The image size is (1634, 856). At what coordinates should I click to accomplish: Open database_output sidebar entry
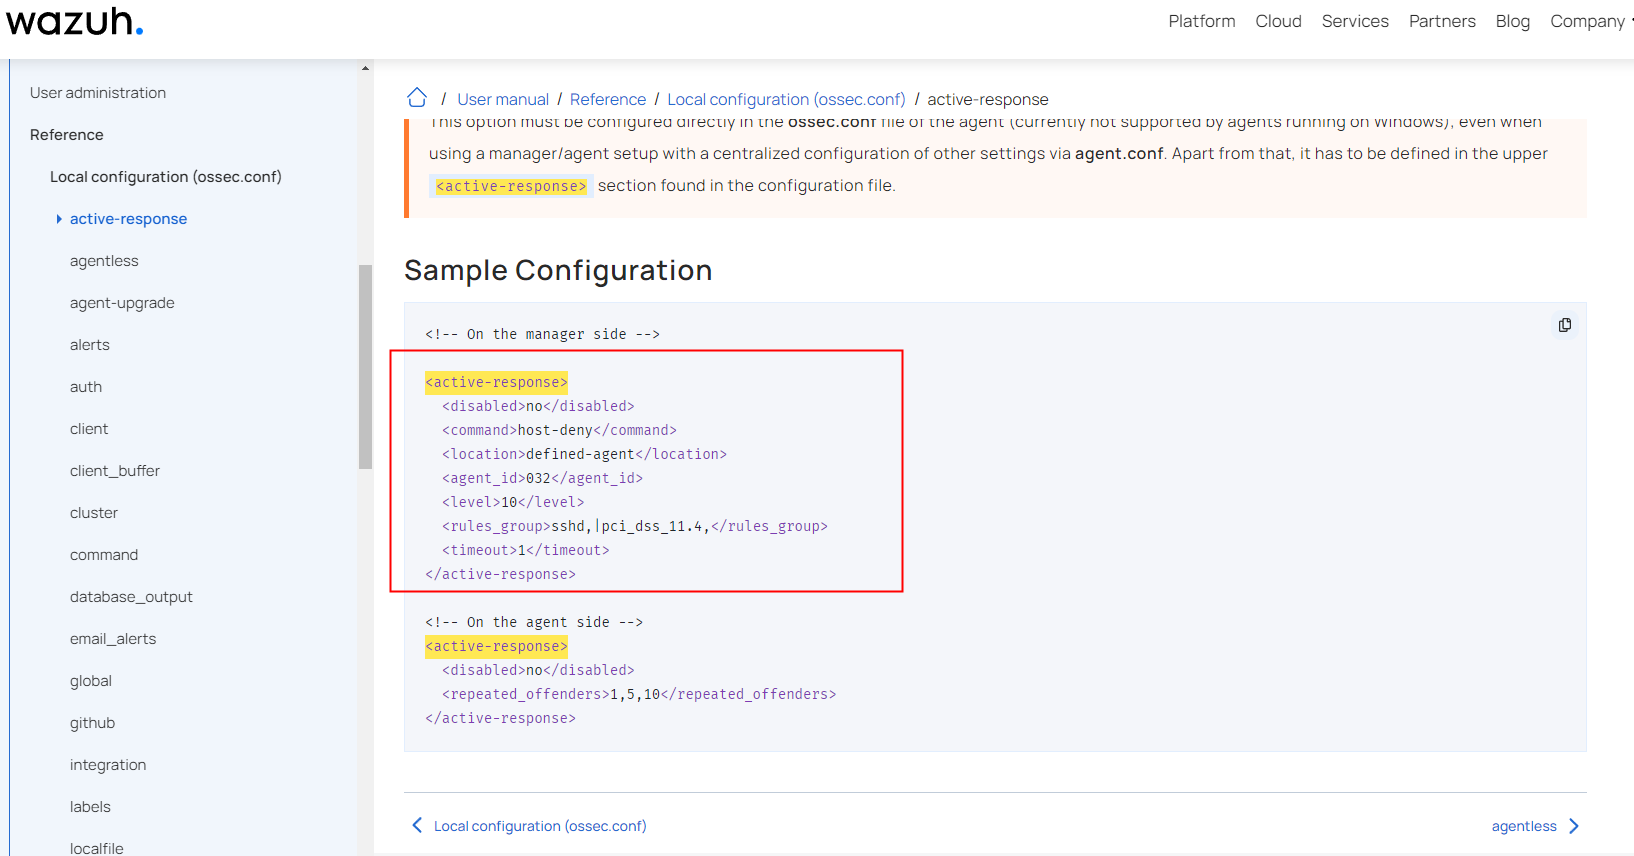point(131,597)
